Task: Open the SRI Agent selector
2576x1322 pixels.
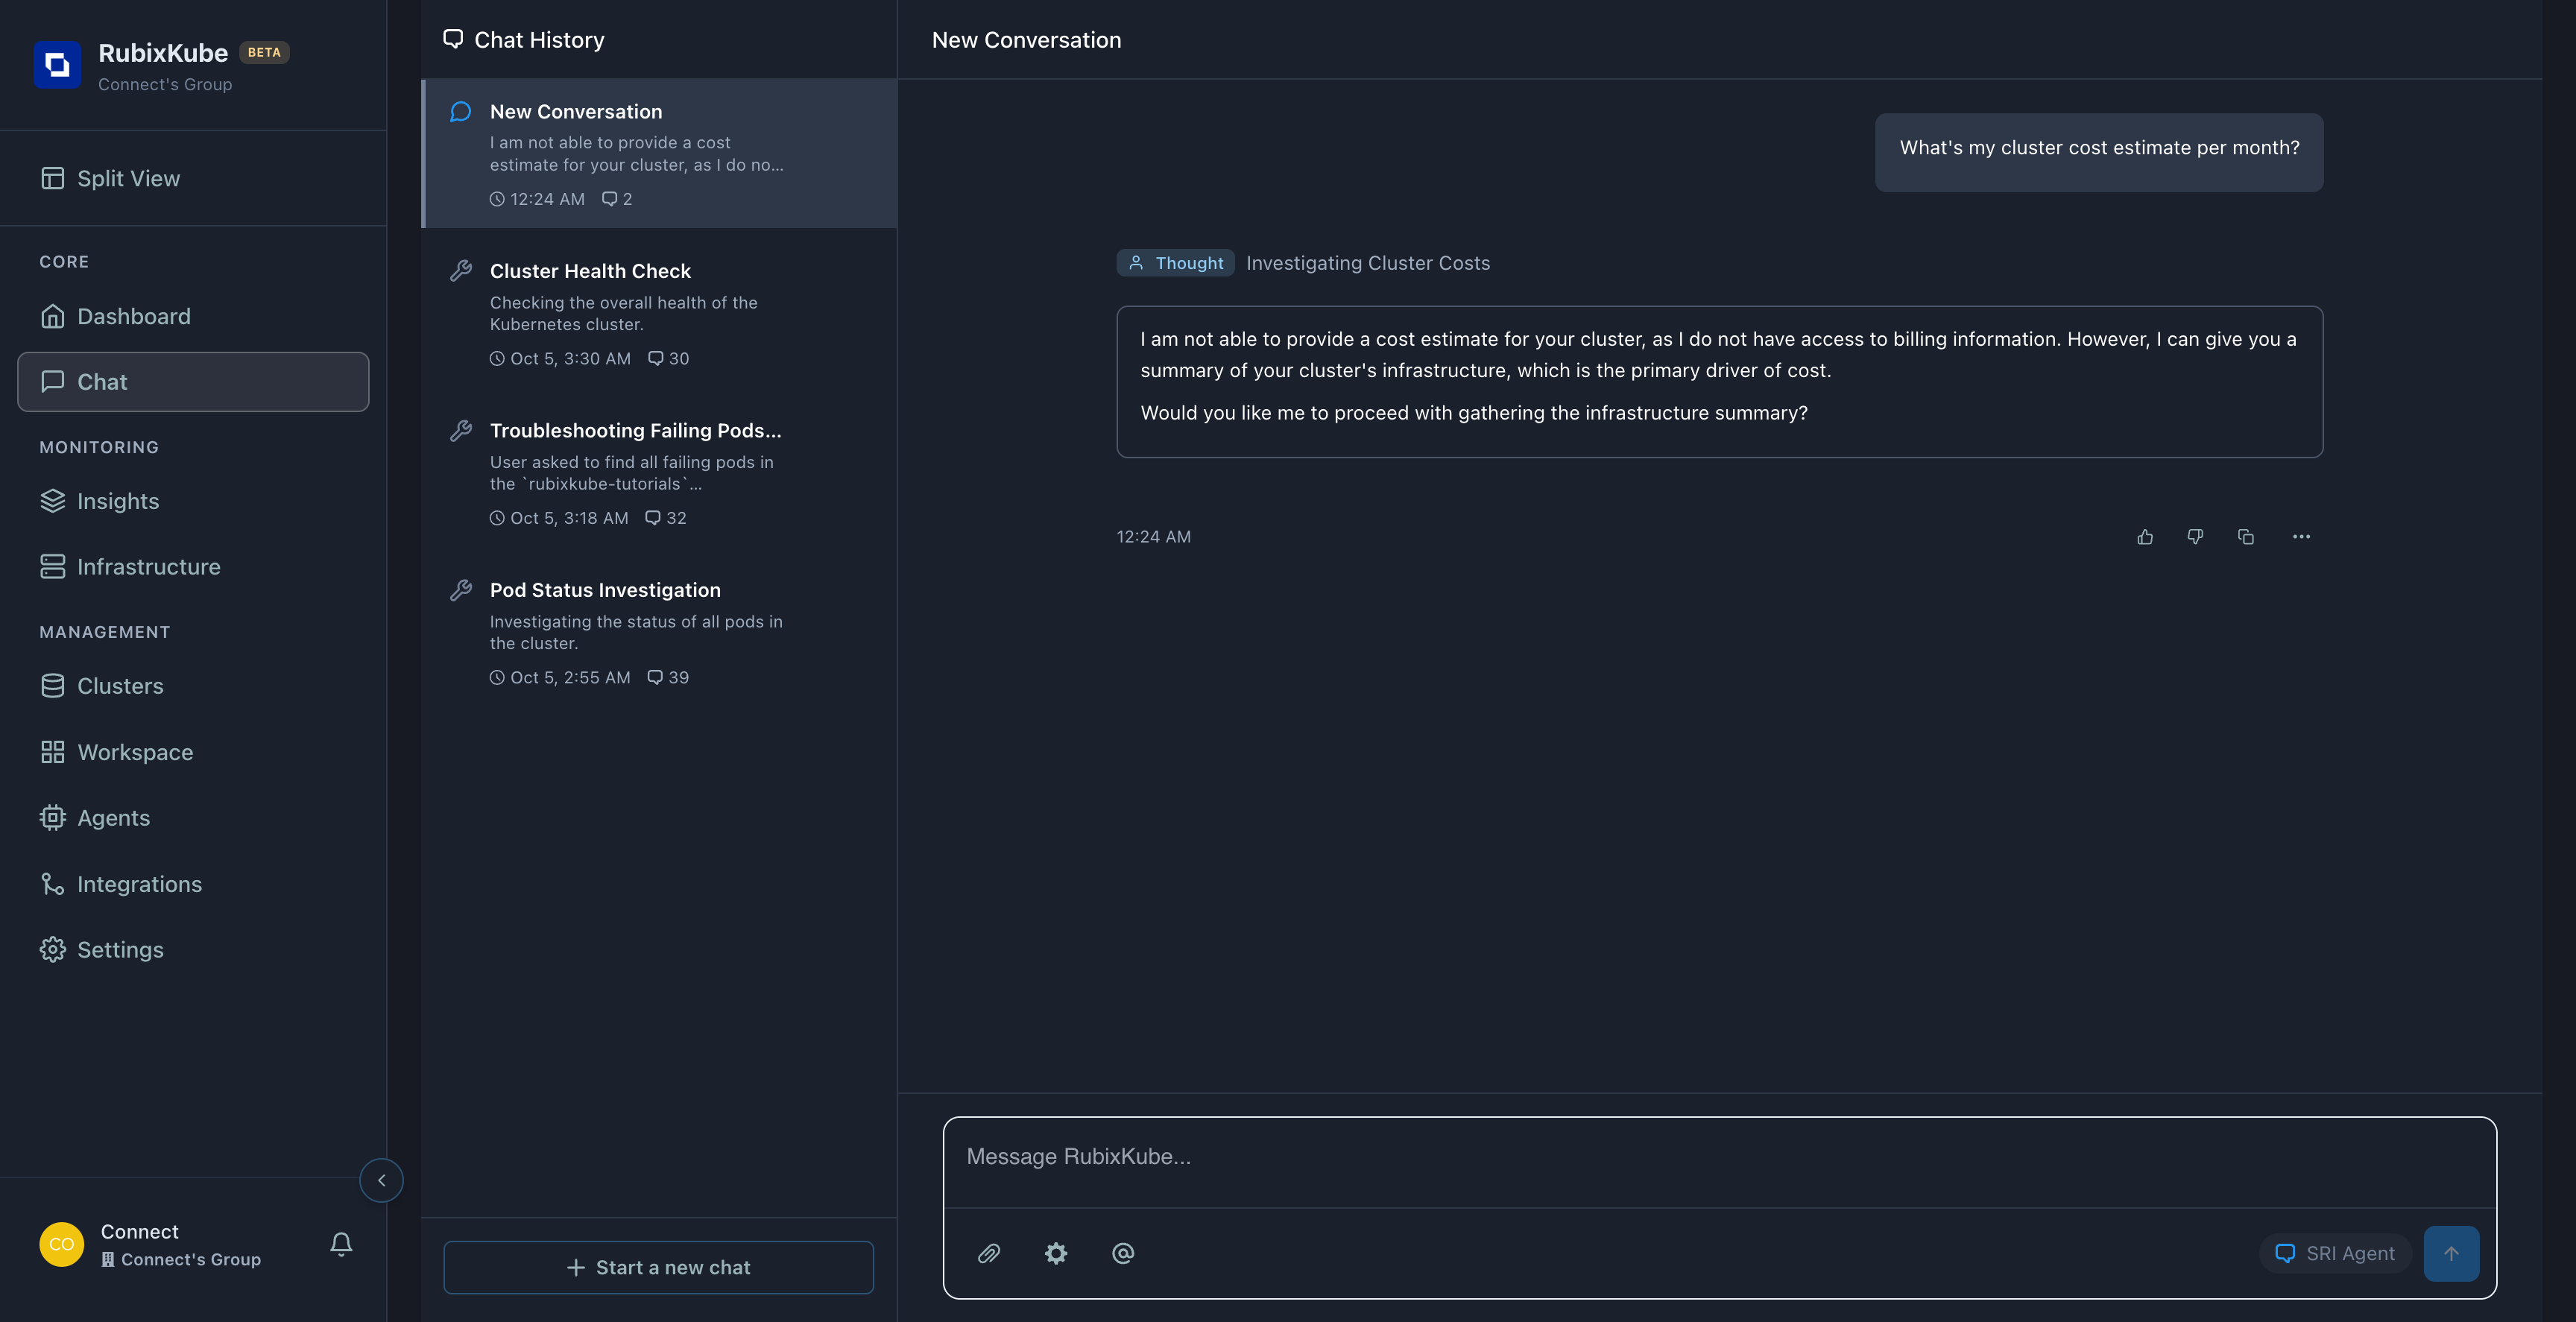Action: pyautogui.click(x=2335, y=1253)
